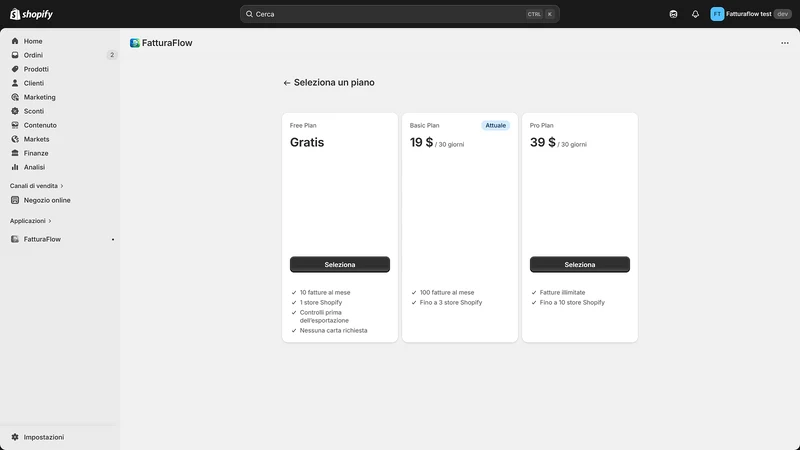This screenshot has width=800, height=450.
Task: Click 'Fatture illimitate' feature
Action: pos(562,292)
